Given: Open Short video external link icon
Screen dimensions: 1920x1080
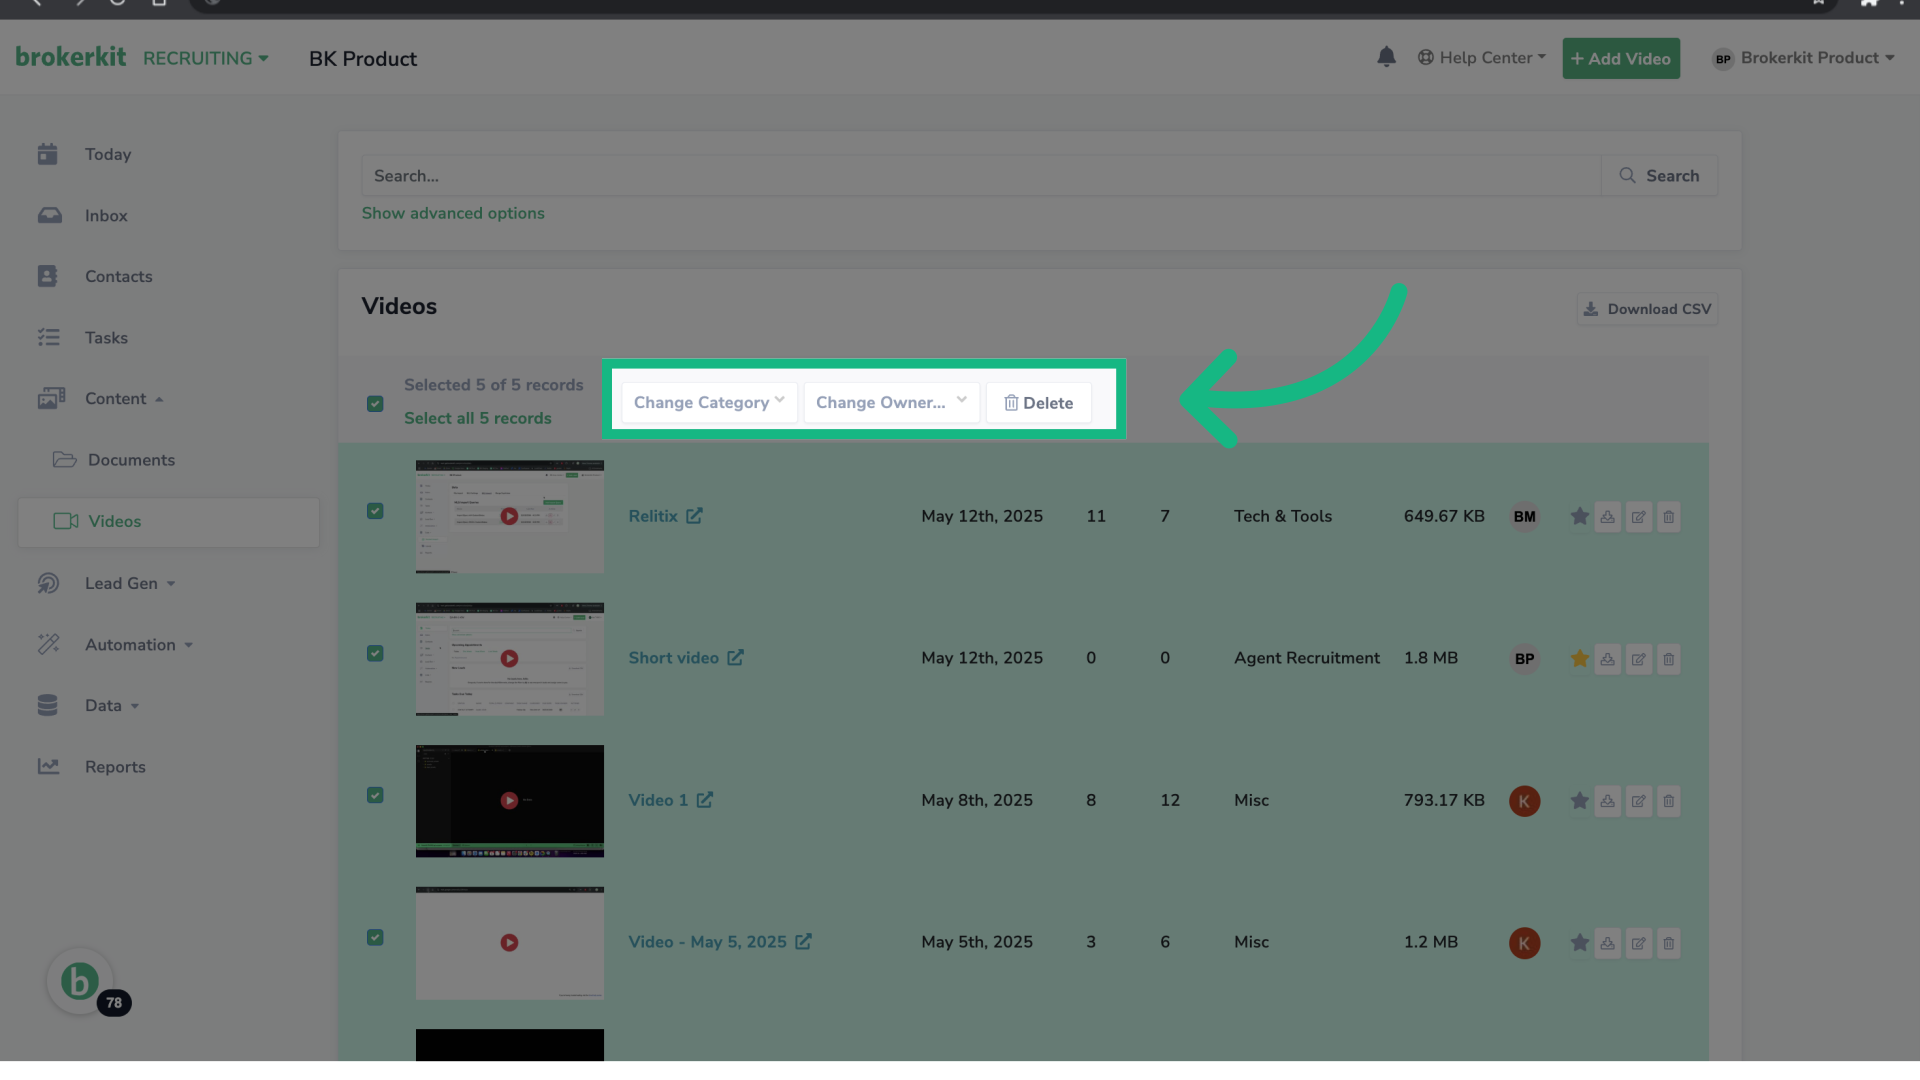Looking at the screenshot, I should click(x=735, y=658).
